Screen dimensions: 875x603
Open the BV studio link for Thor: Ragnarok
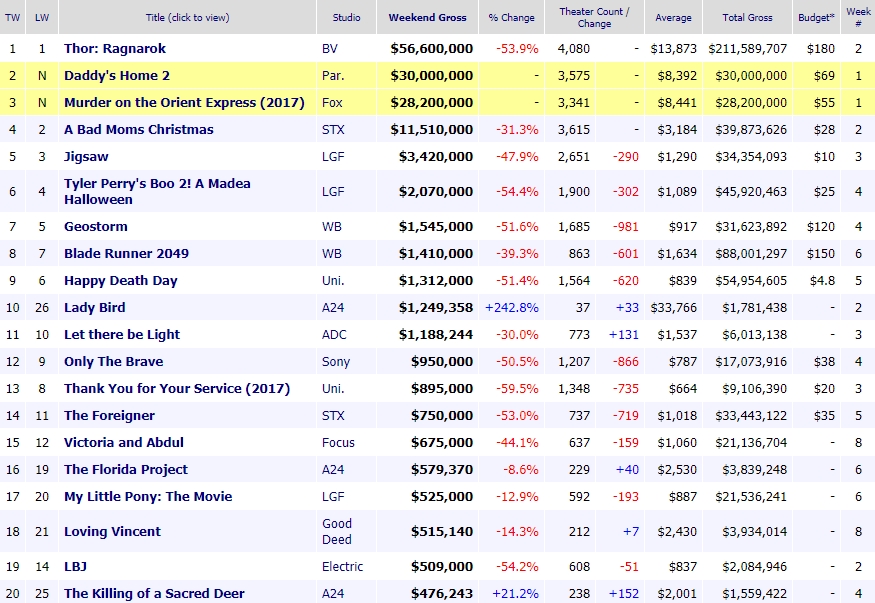(x=330, y=49)
